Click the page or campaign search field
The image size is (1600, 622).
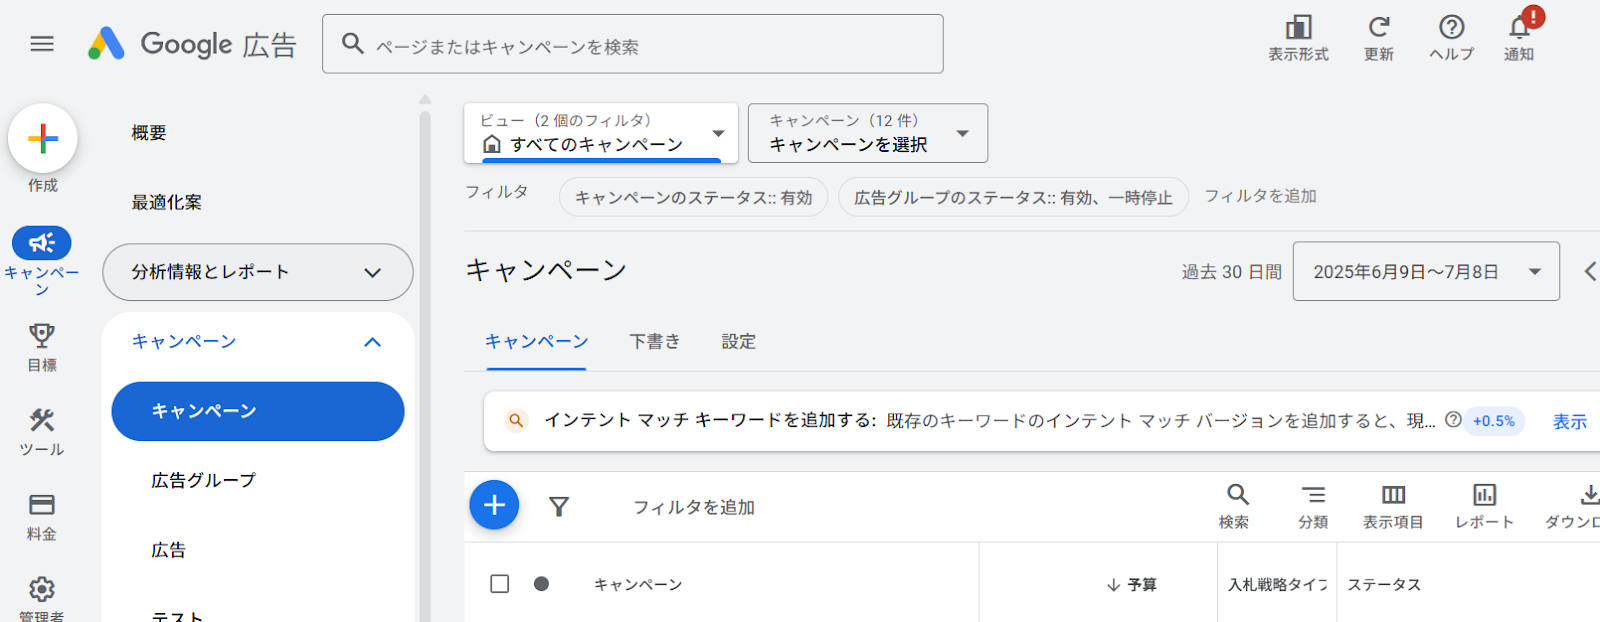[x=633, y=44]
